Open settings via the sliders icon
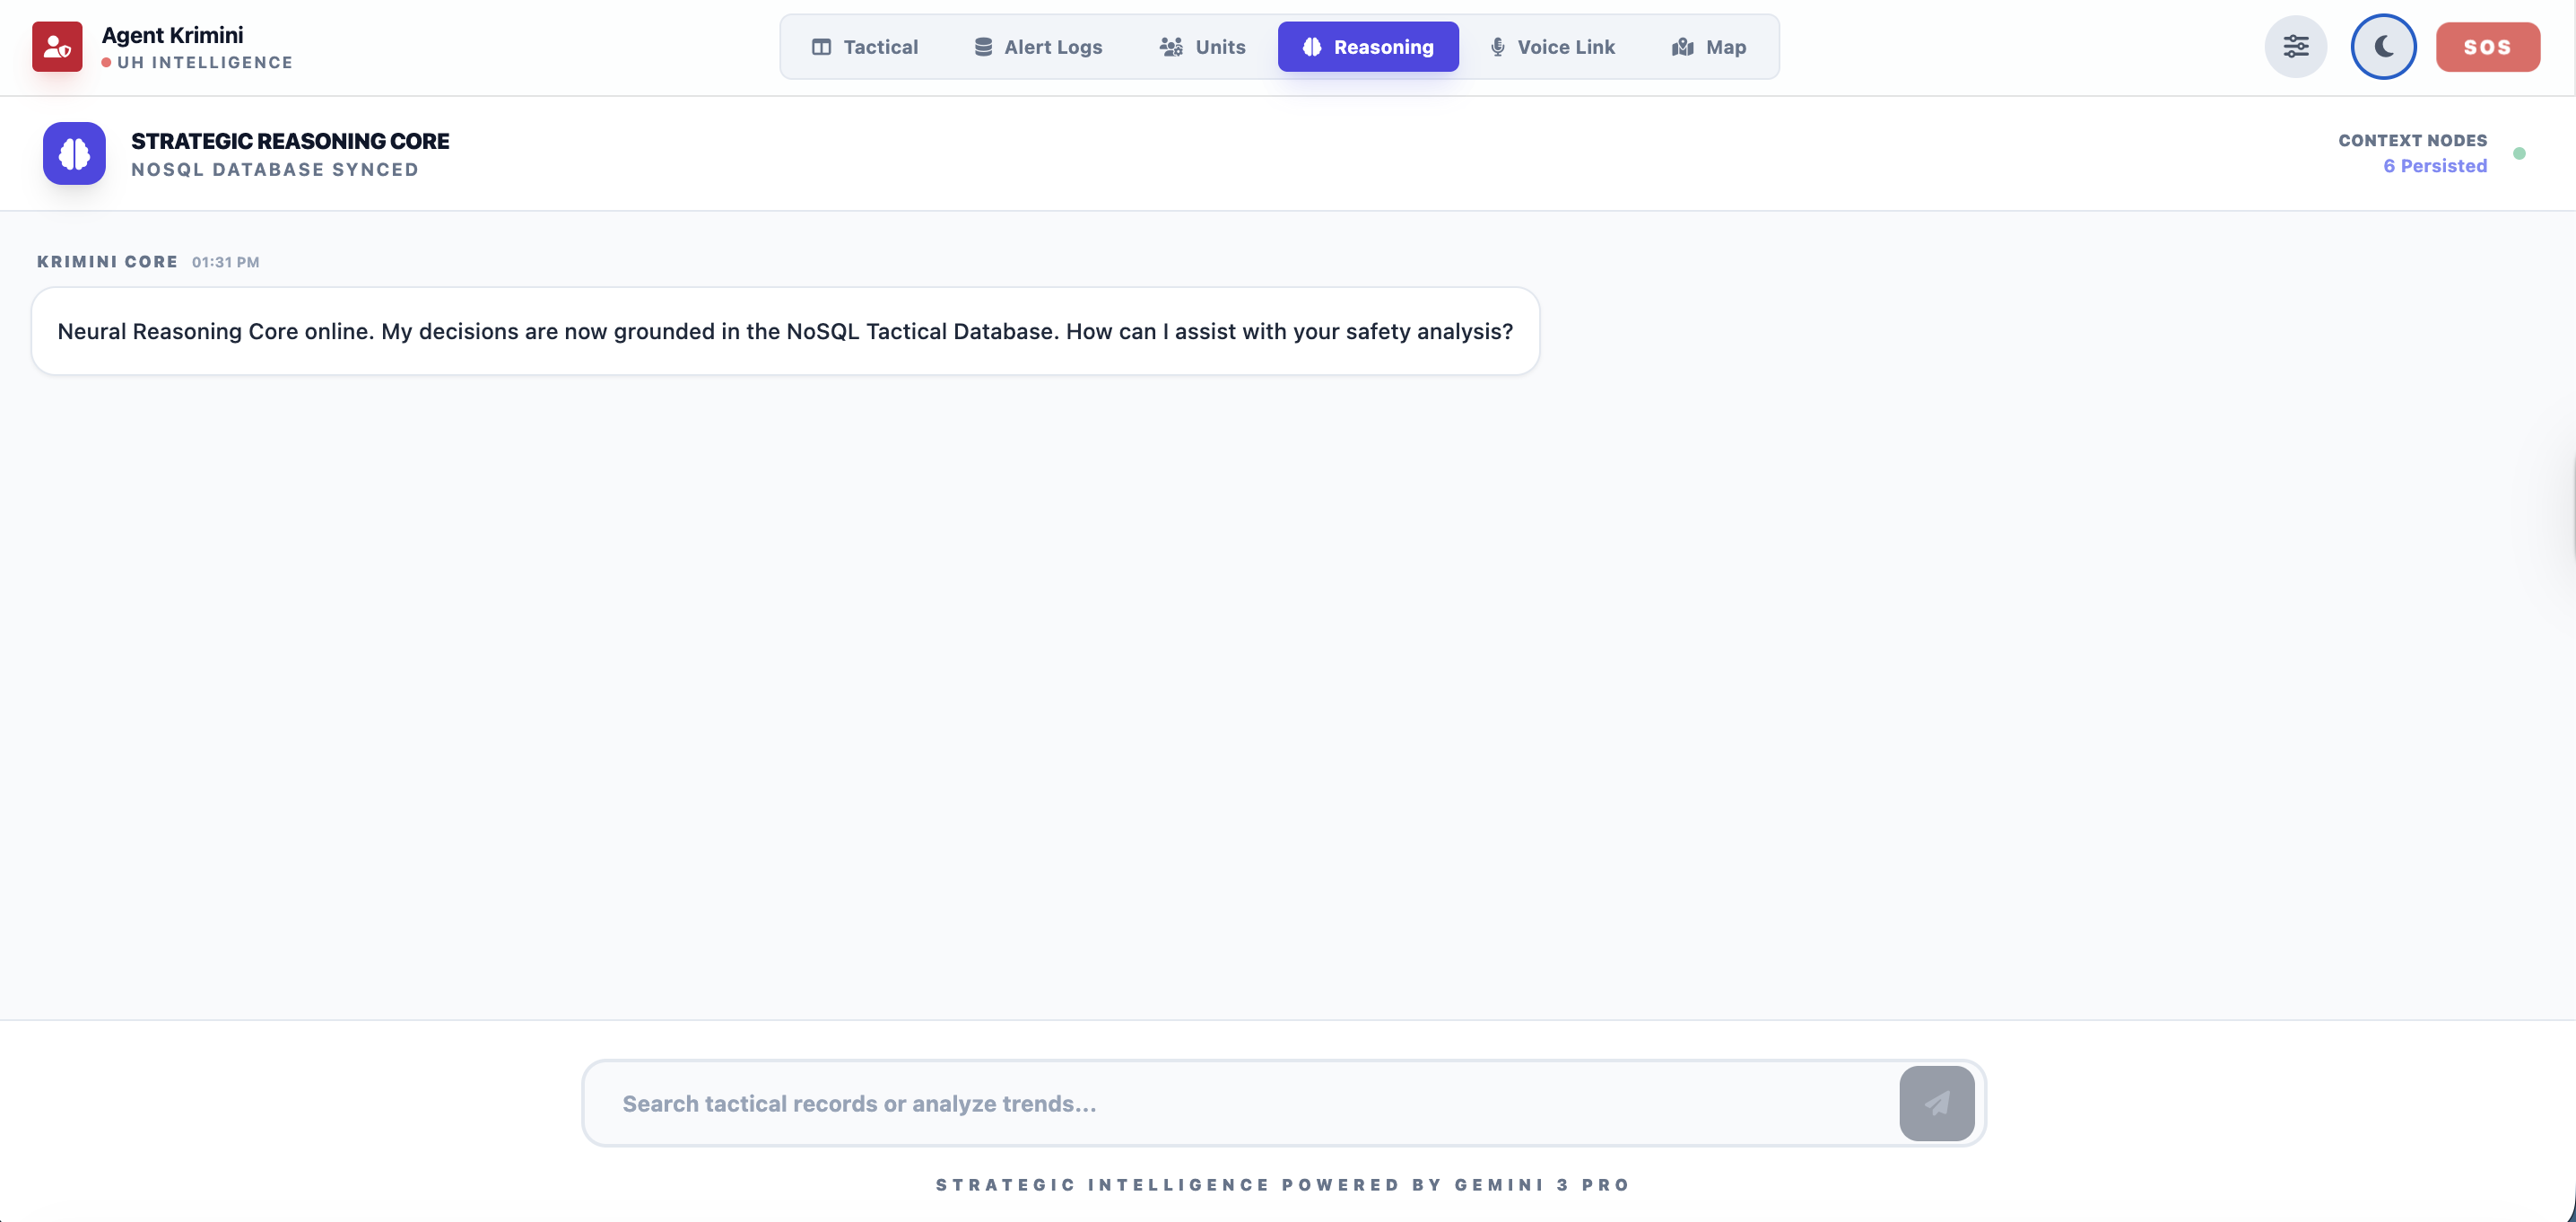Screen dimensions: 2576x1222 (x=2295, y=46)
